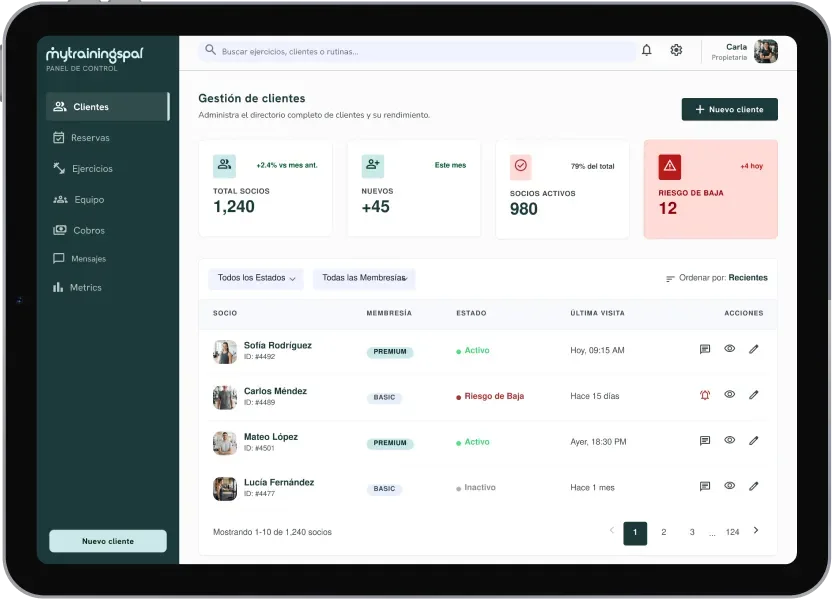Go to page 2 of the socios list

point(663,532)
